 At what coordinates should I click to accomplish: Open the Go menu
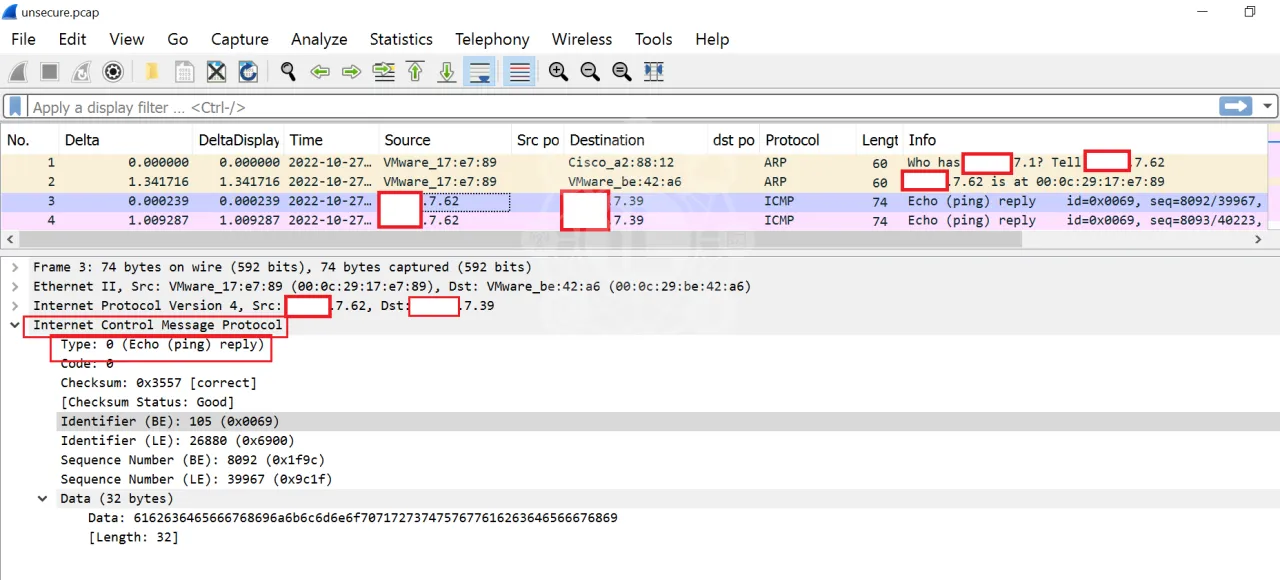tap(178, 39)
